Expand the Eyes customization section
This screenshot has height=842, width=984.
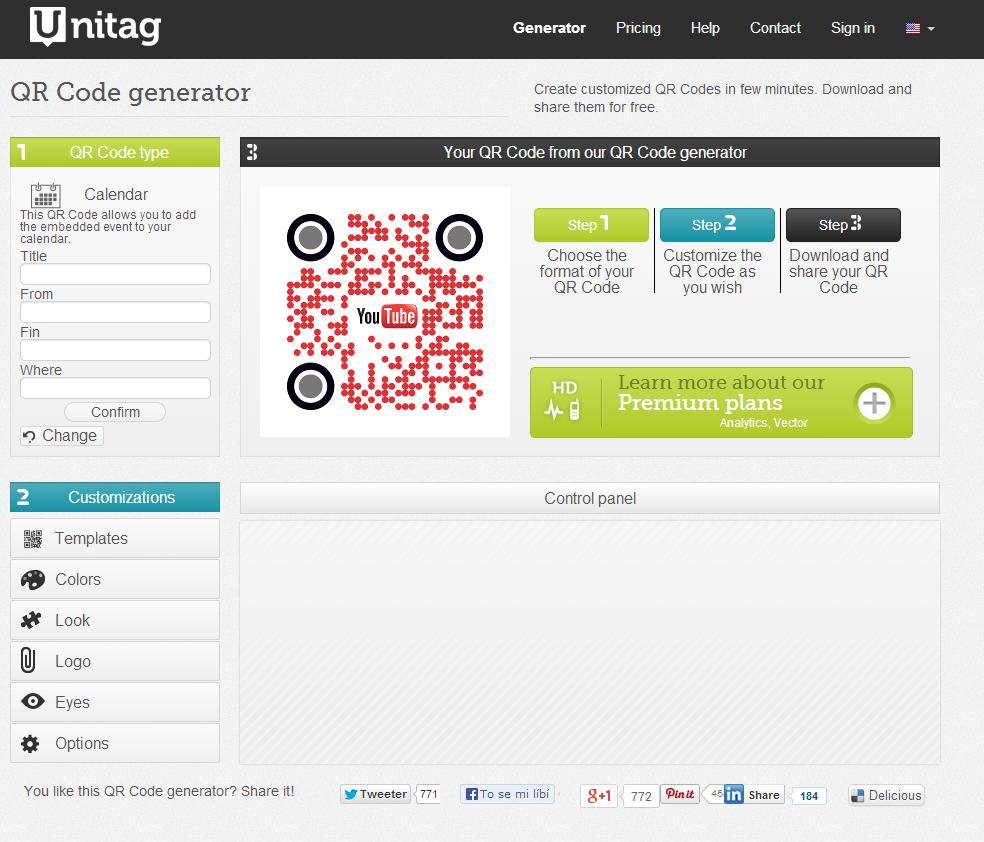pos(115,702)
